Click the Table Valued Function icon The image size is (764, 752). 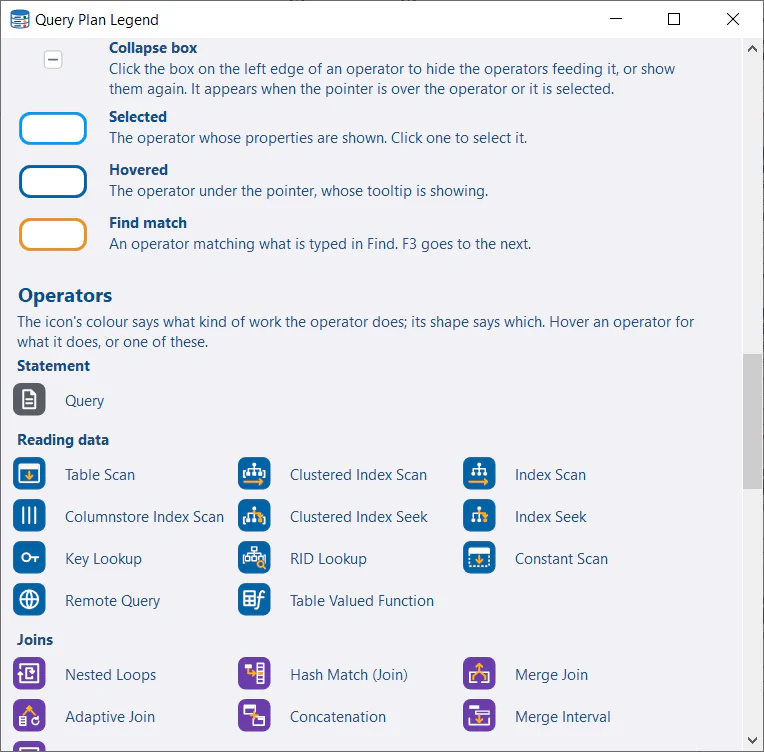254,599
